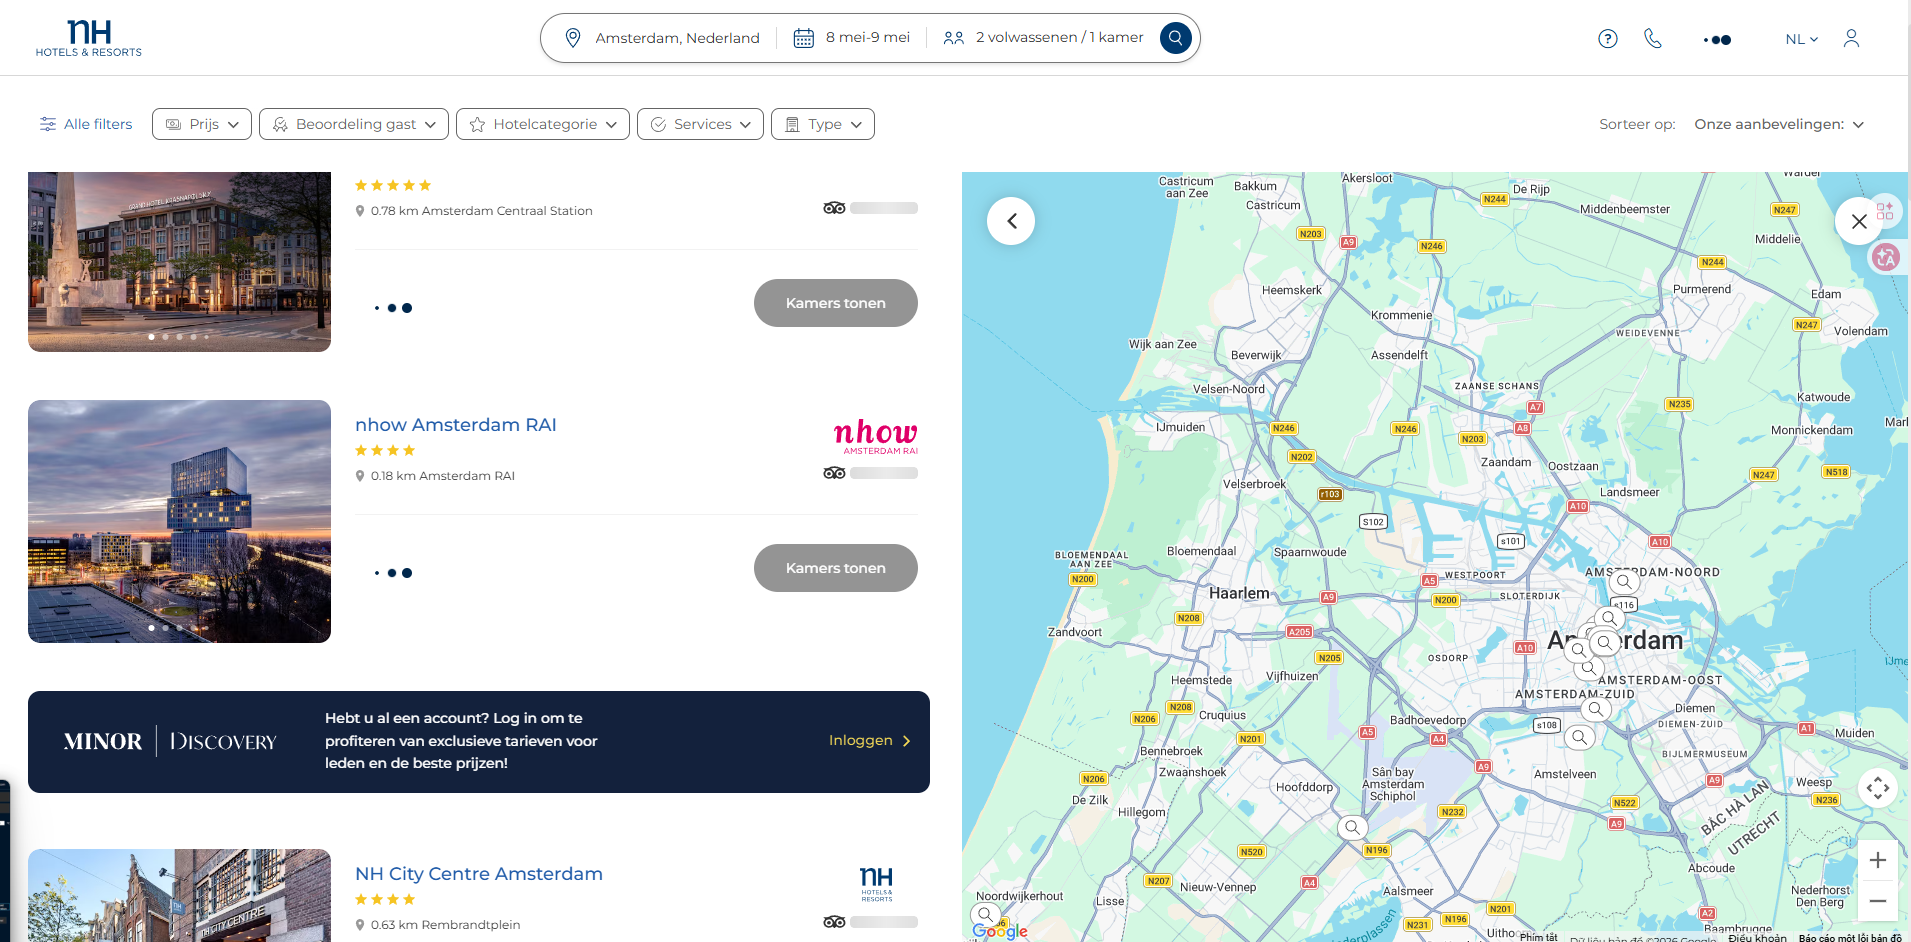Click Kamers tonen for the Centraal Station hotel
1911x942 pixels.
(836, 303)
